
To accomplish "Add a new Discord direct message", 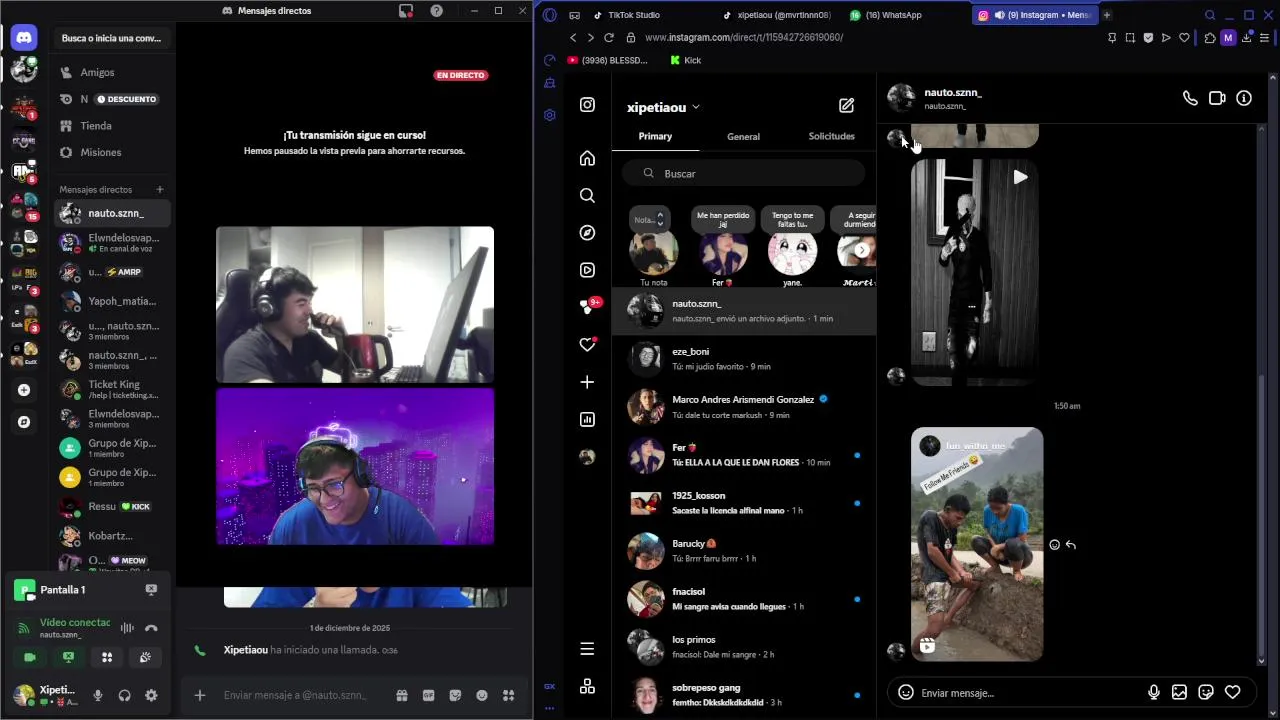I will (159, 189).
